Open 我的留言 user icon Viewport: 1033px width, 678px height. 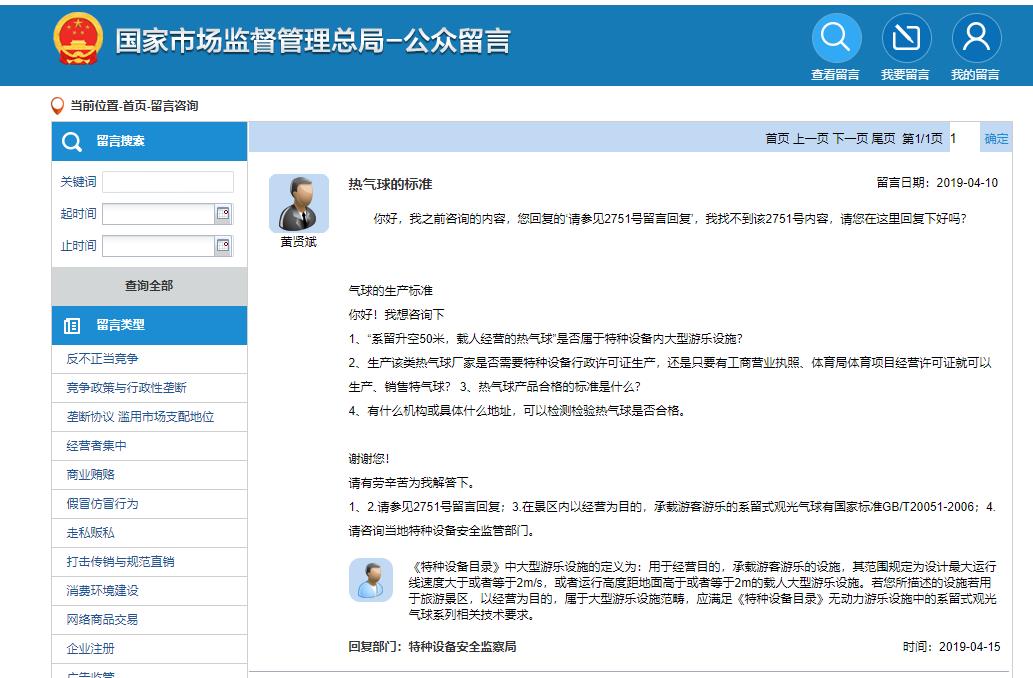coord(976,38)
